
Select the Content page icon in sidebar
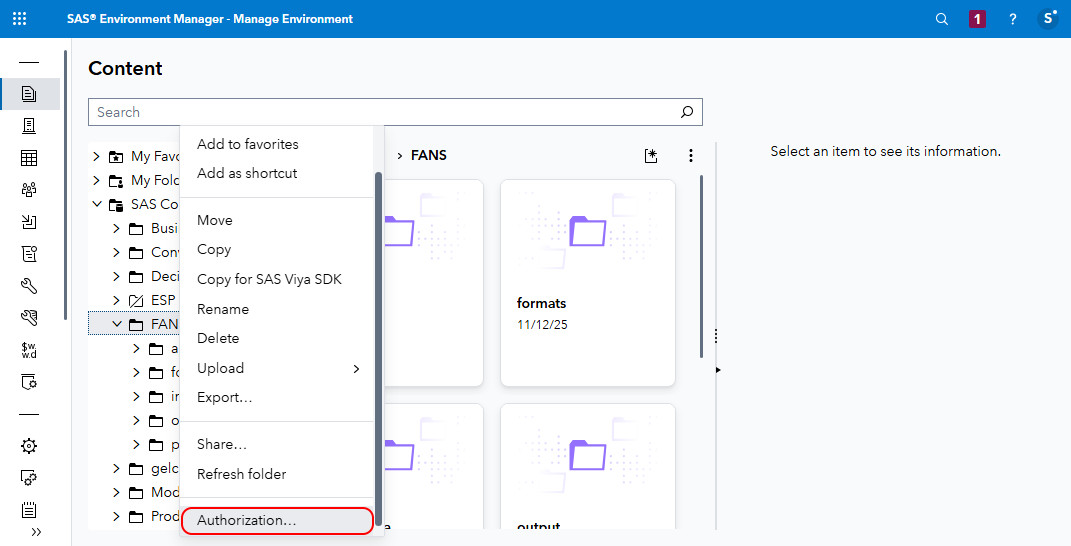point(29,94)
